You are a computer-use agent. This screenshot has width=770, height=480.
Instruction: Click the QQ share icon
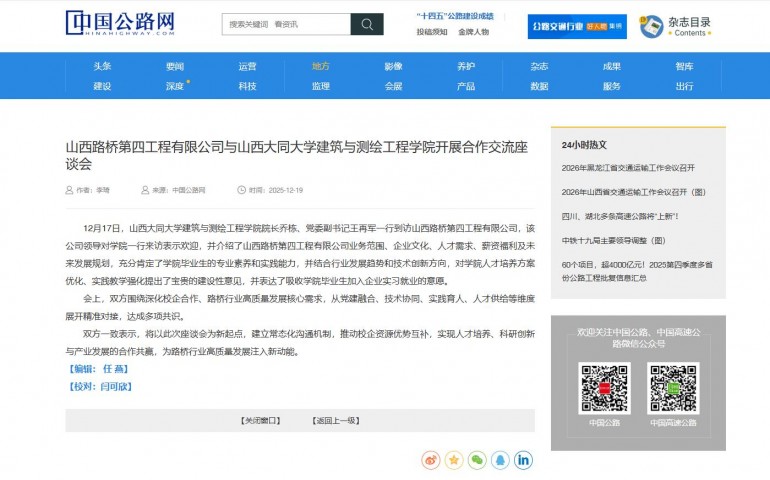coord(500,460)
